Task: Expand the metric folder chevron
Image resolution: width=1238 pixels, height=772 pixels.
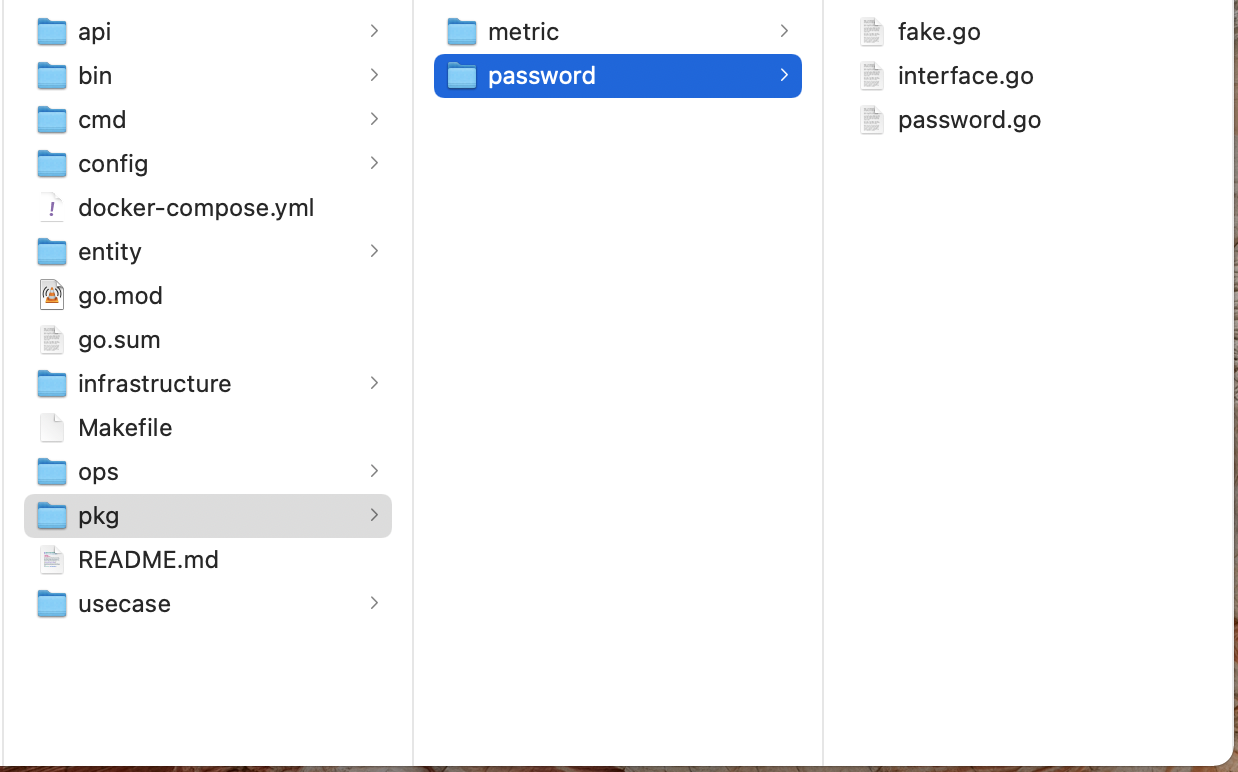Action: point(784,31)
